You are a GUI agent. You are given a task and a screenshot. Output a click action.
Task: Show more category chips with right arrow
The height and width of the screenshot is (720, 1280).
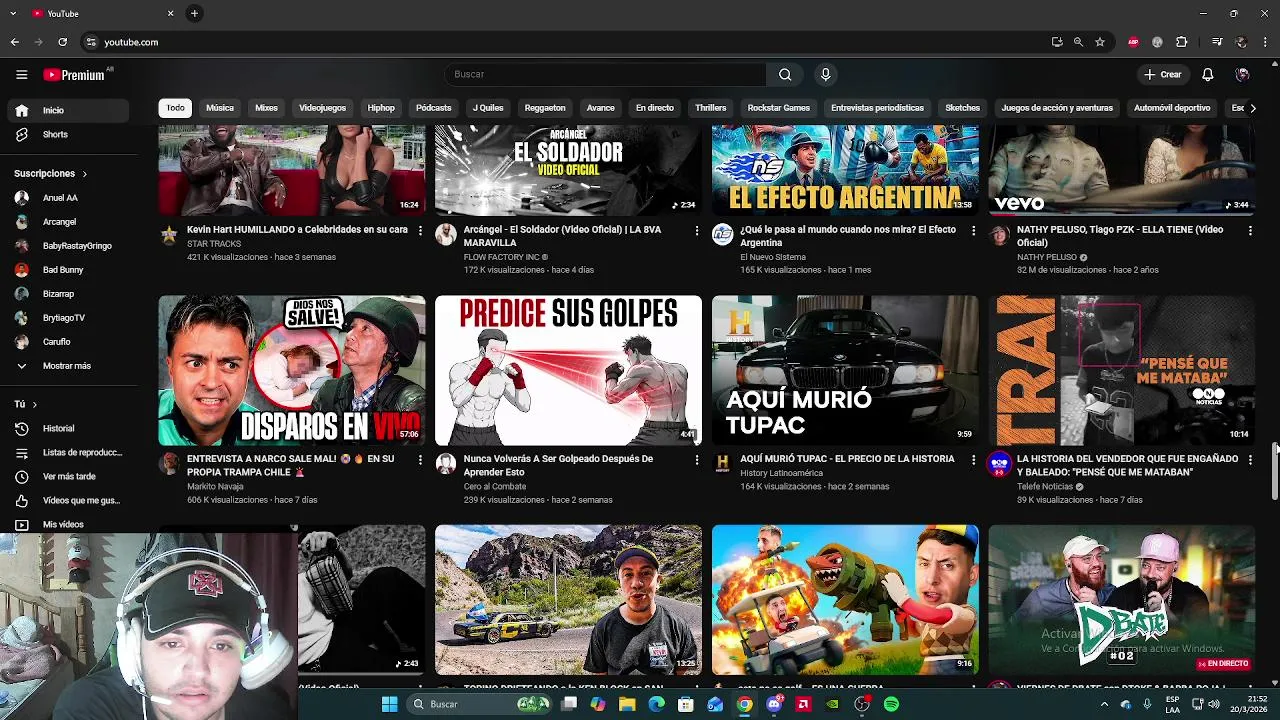(1253, 108)
